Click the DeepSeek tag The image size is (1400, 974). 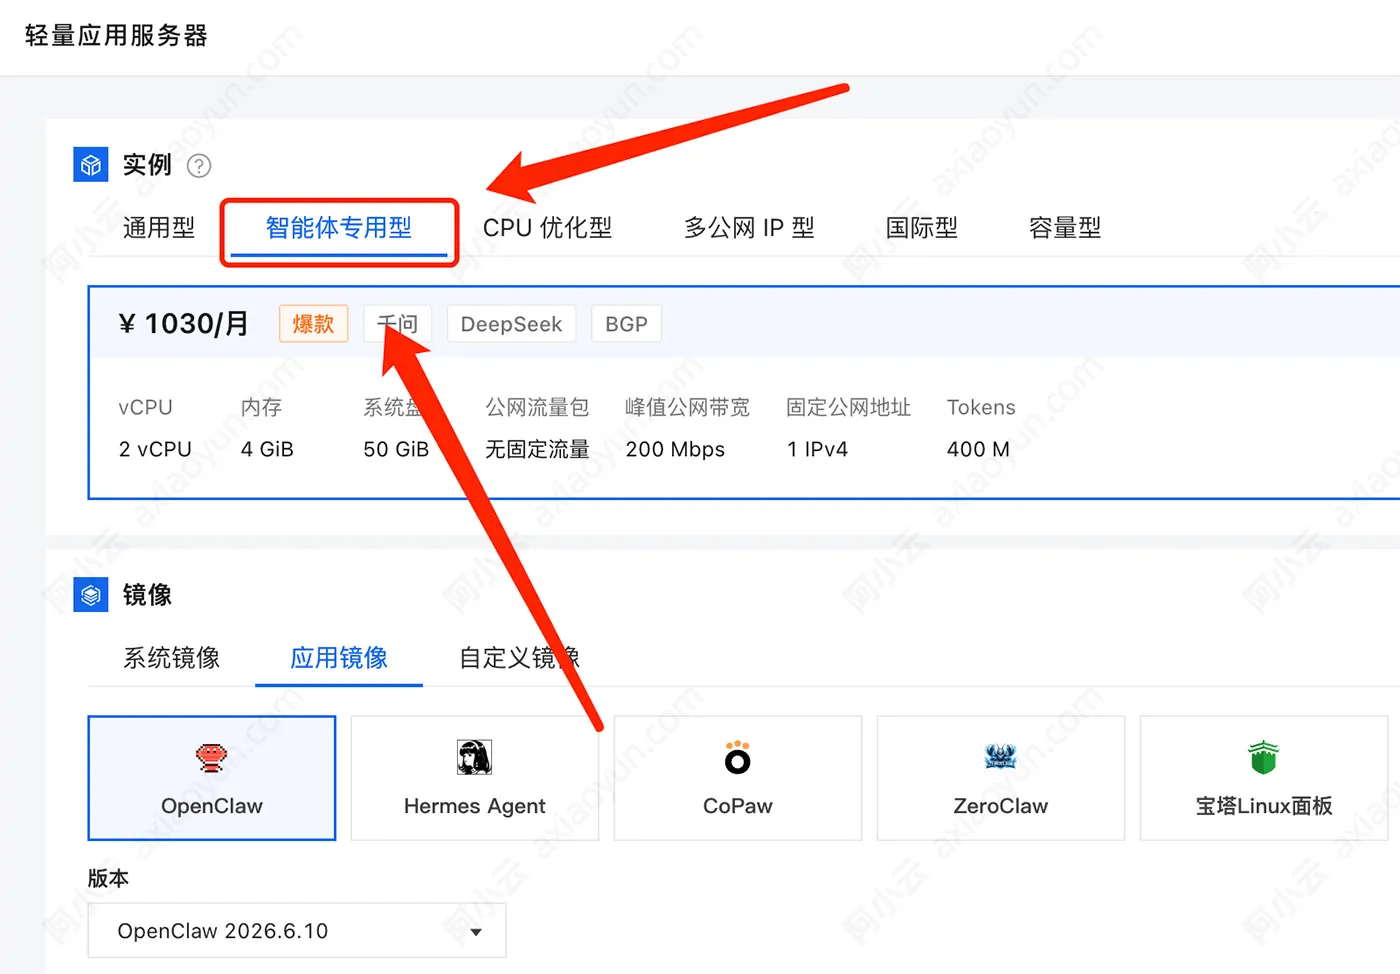[511, 324]
